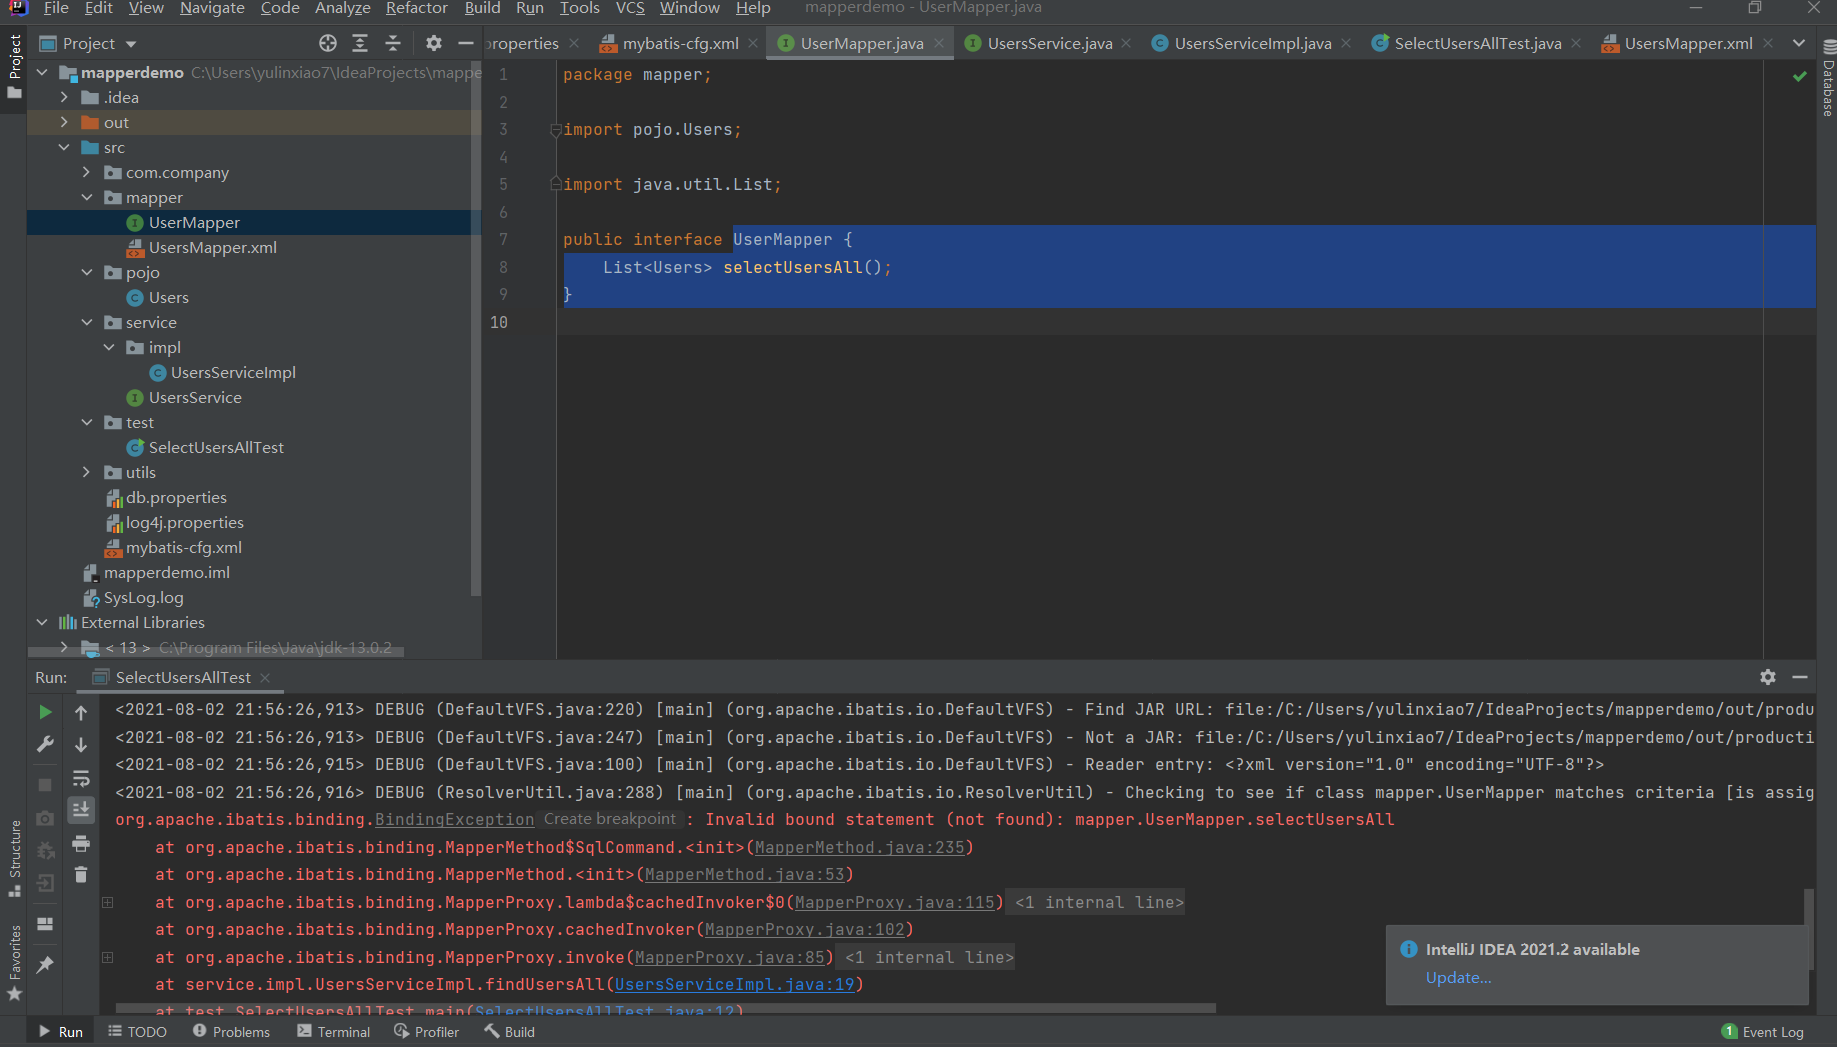Click UsersServiceImpl.java:19 stack trace link
1837x1047 pixels.
pos(735,984)
